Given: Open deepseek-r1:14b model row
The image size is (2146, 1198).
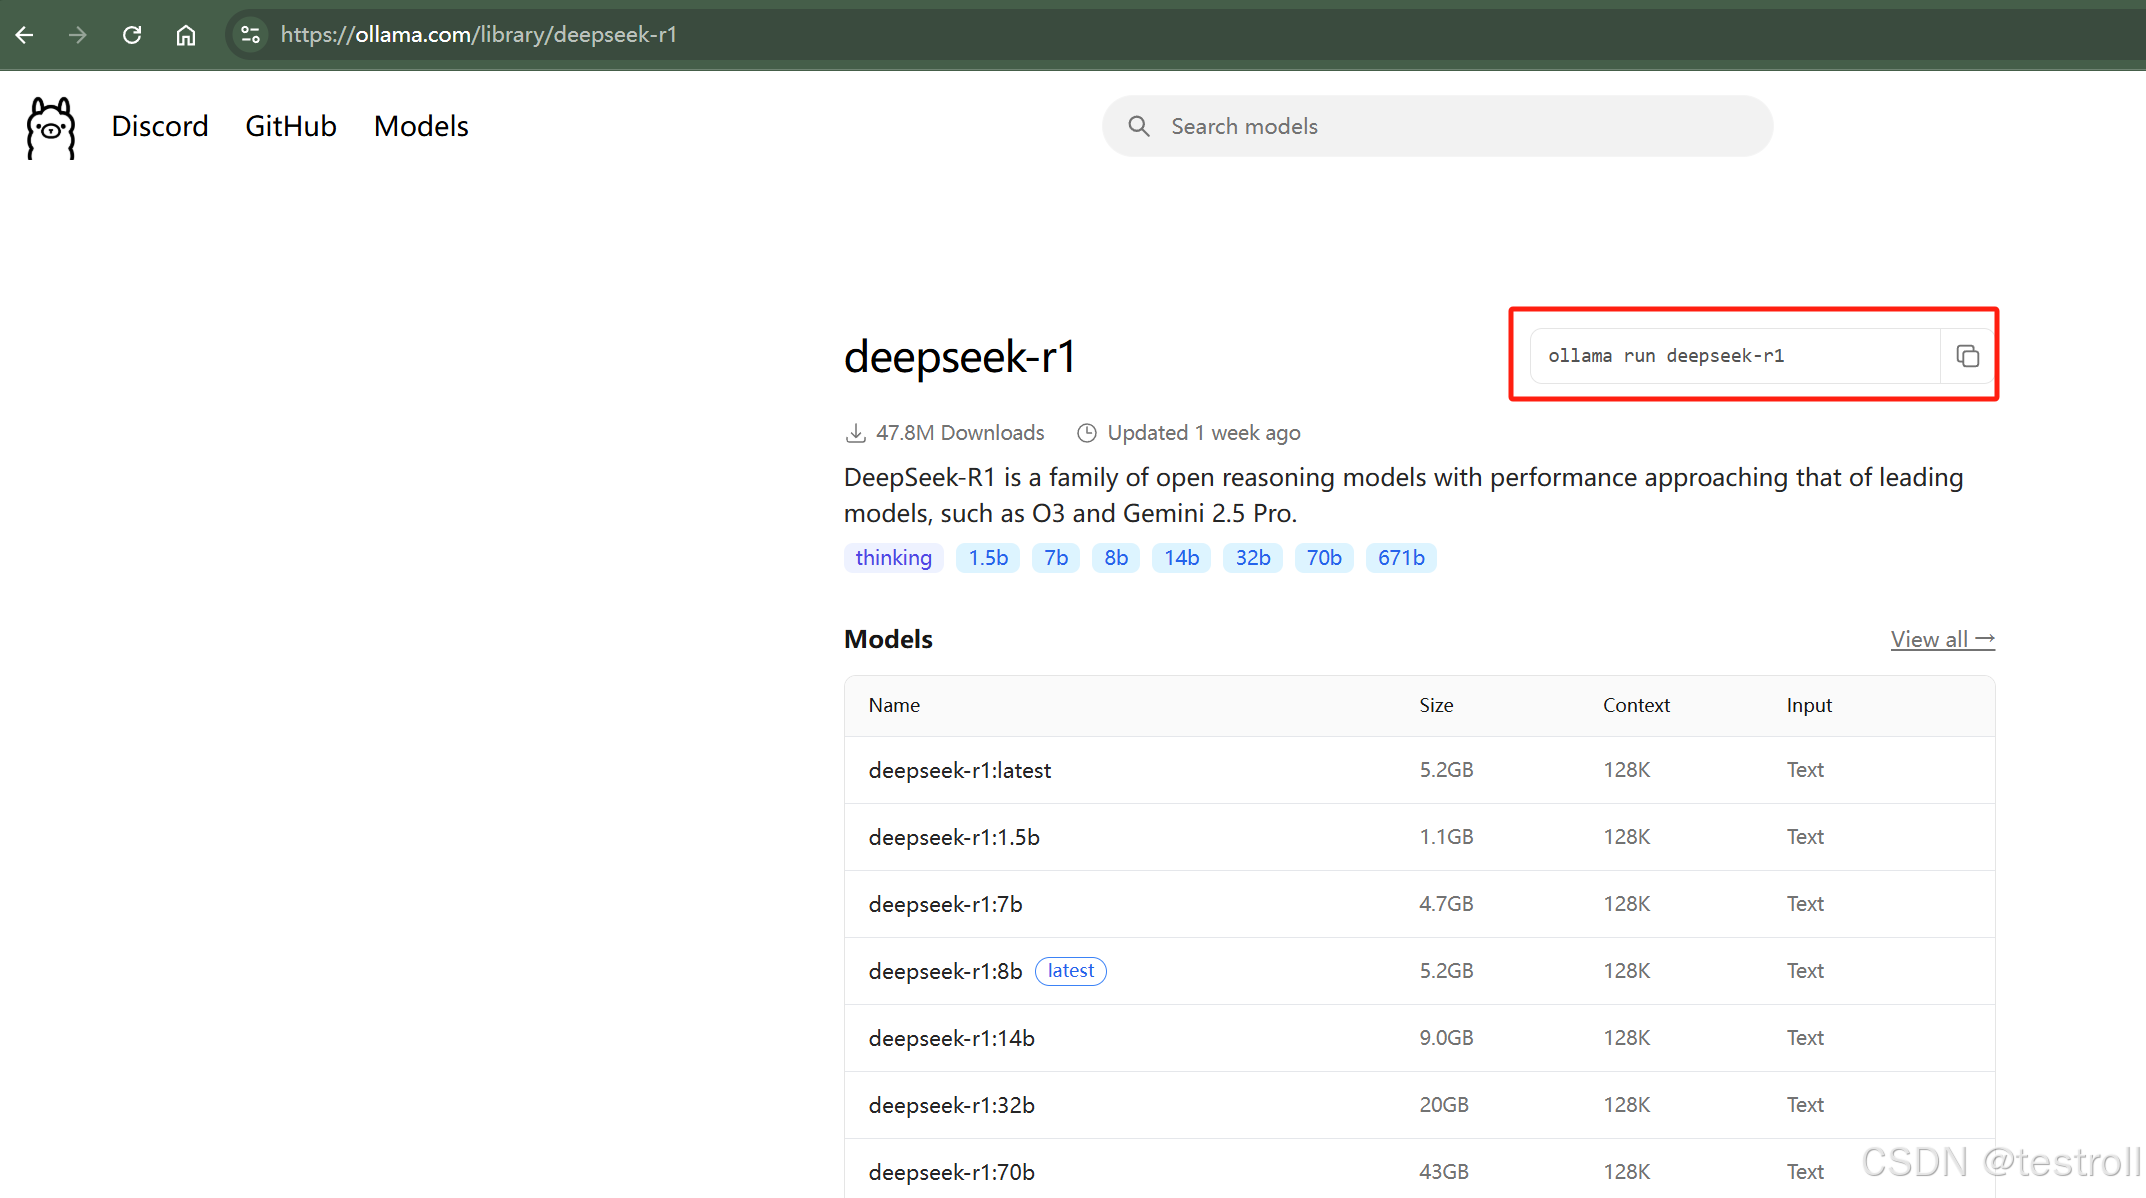Looking at the screenshot, I should point(951,1038).
